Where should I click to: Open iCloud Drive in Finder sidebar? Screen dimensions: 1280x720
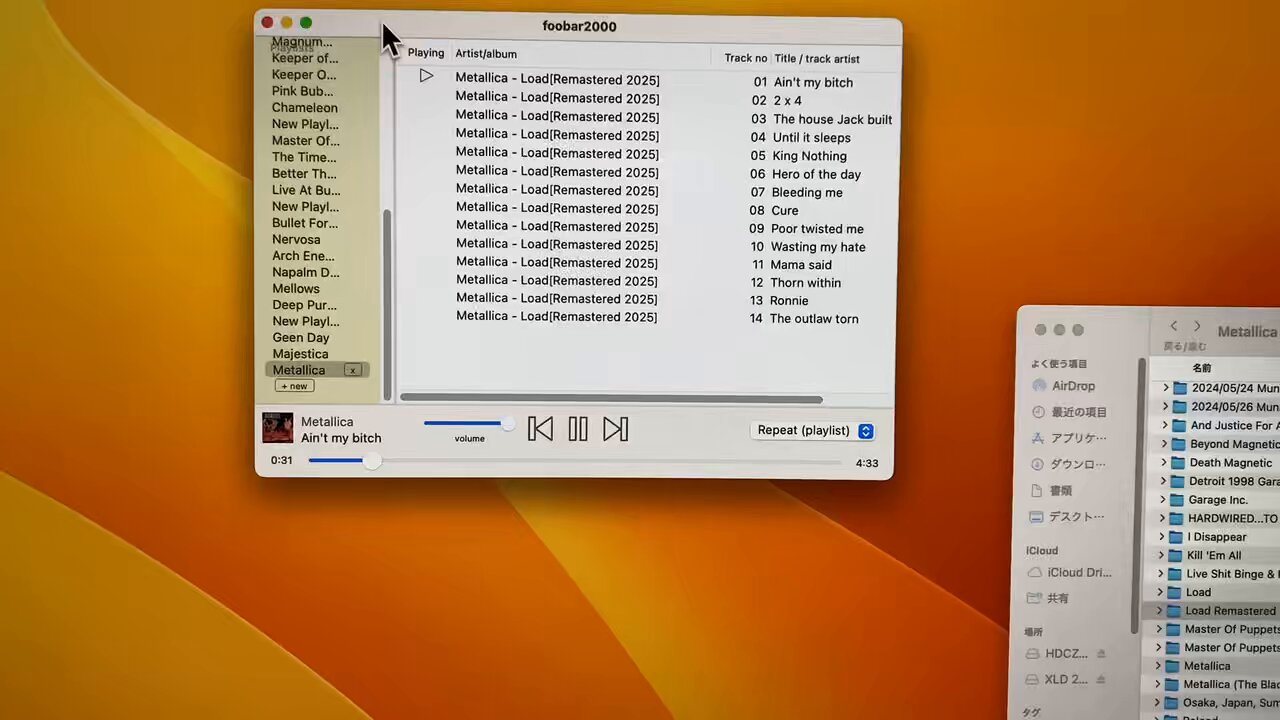(x=1071, y=573)
